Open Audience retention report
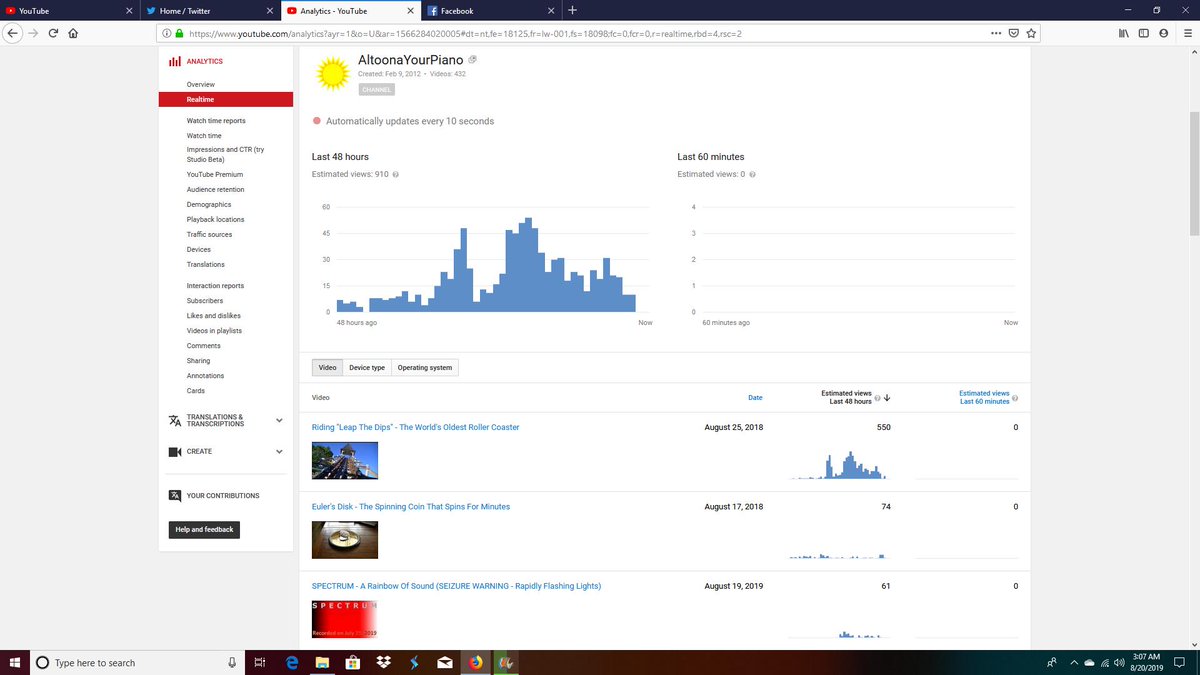 pos(215,189)
